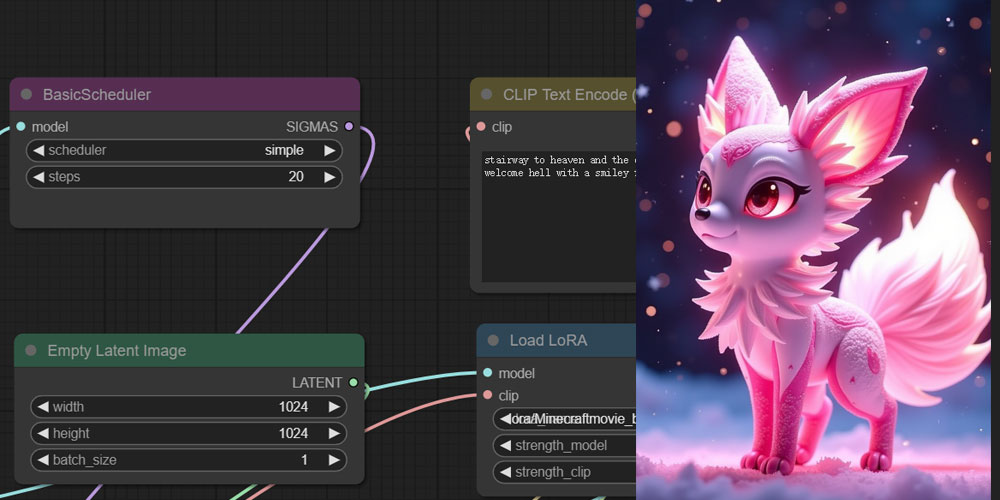Click the SIGMAS output socket

click(348, 126)
